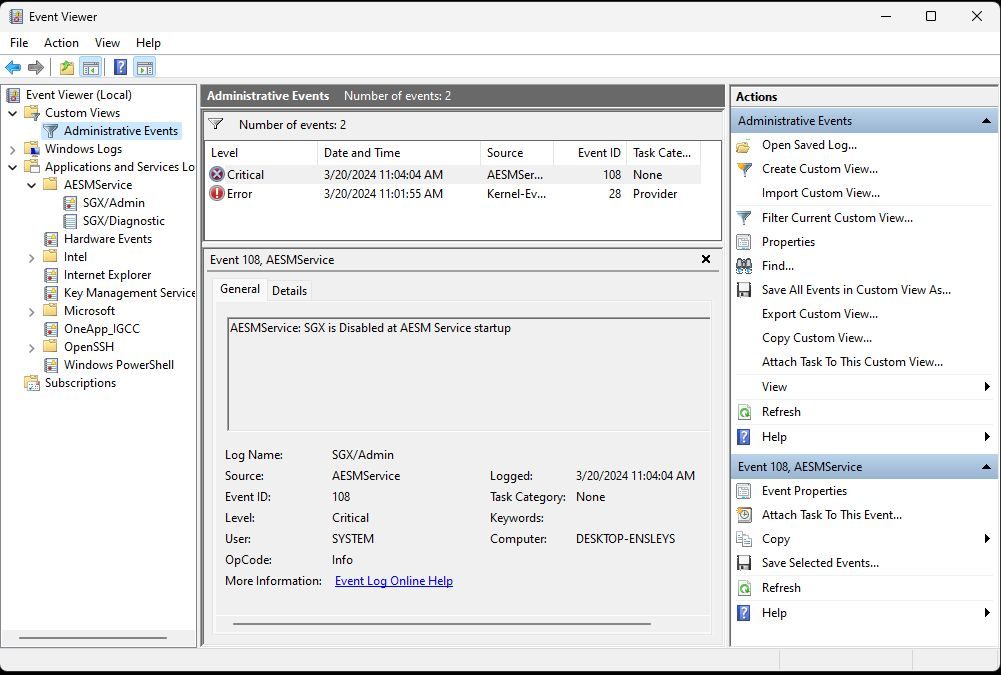Select SGX/Admin log in tree
The height and width of the screenshot is (675, 1001).
click(114, 203)
